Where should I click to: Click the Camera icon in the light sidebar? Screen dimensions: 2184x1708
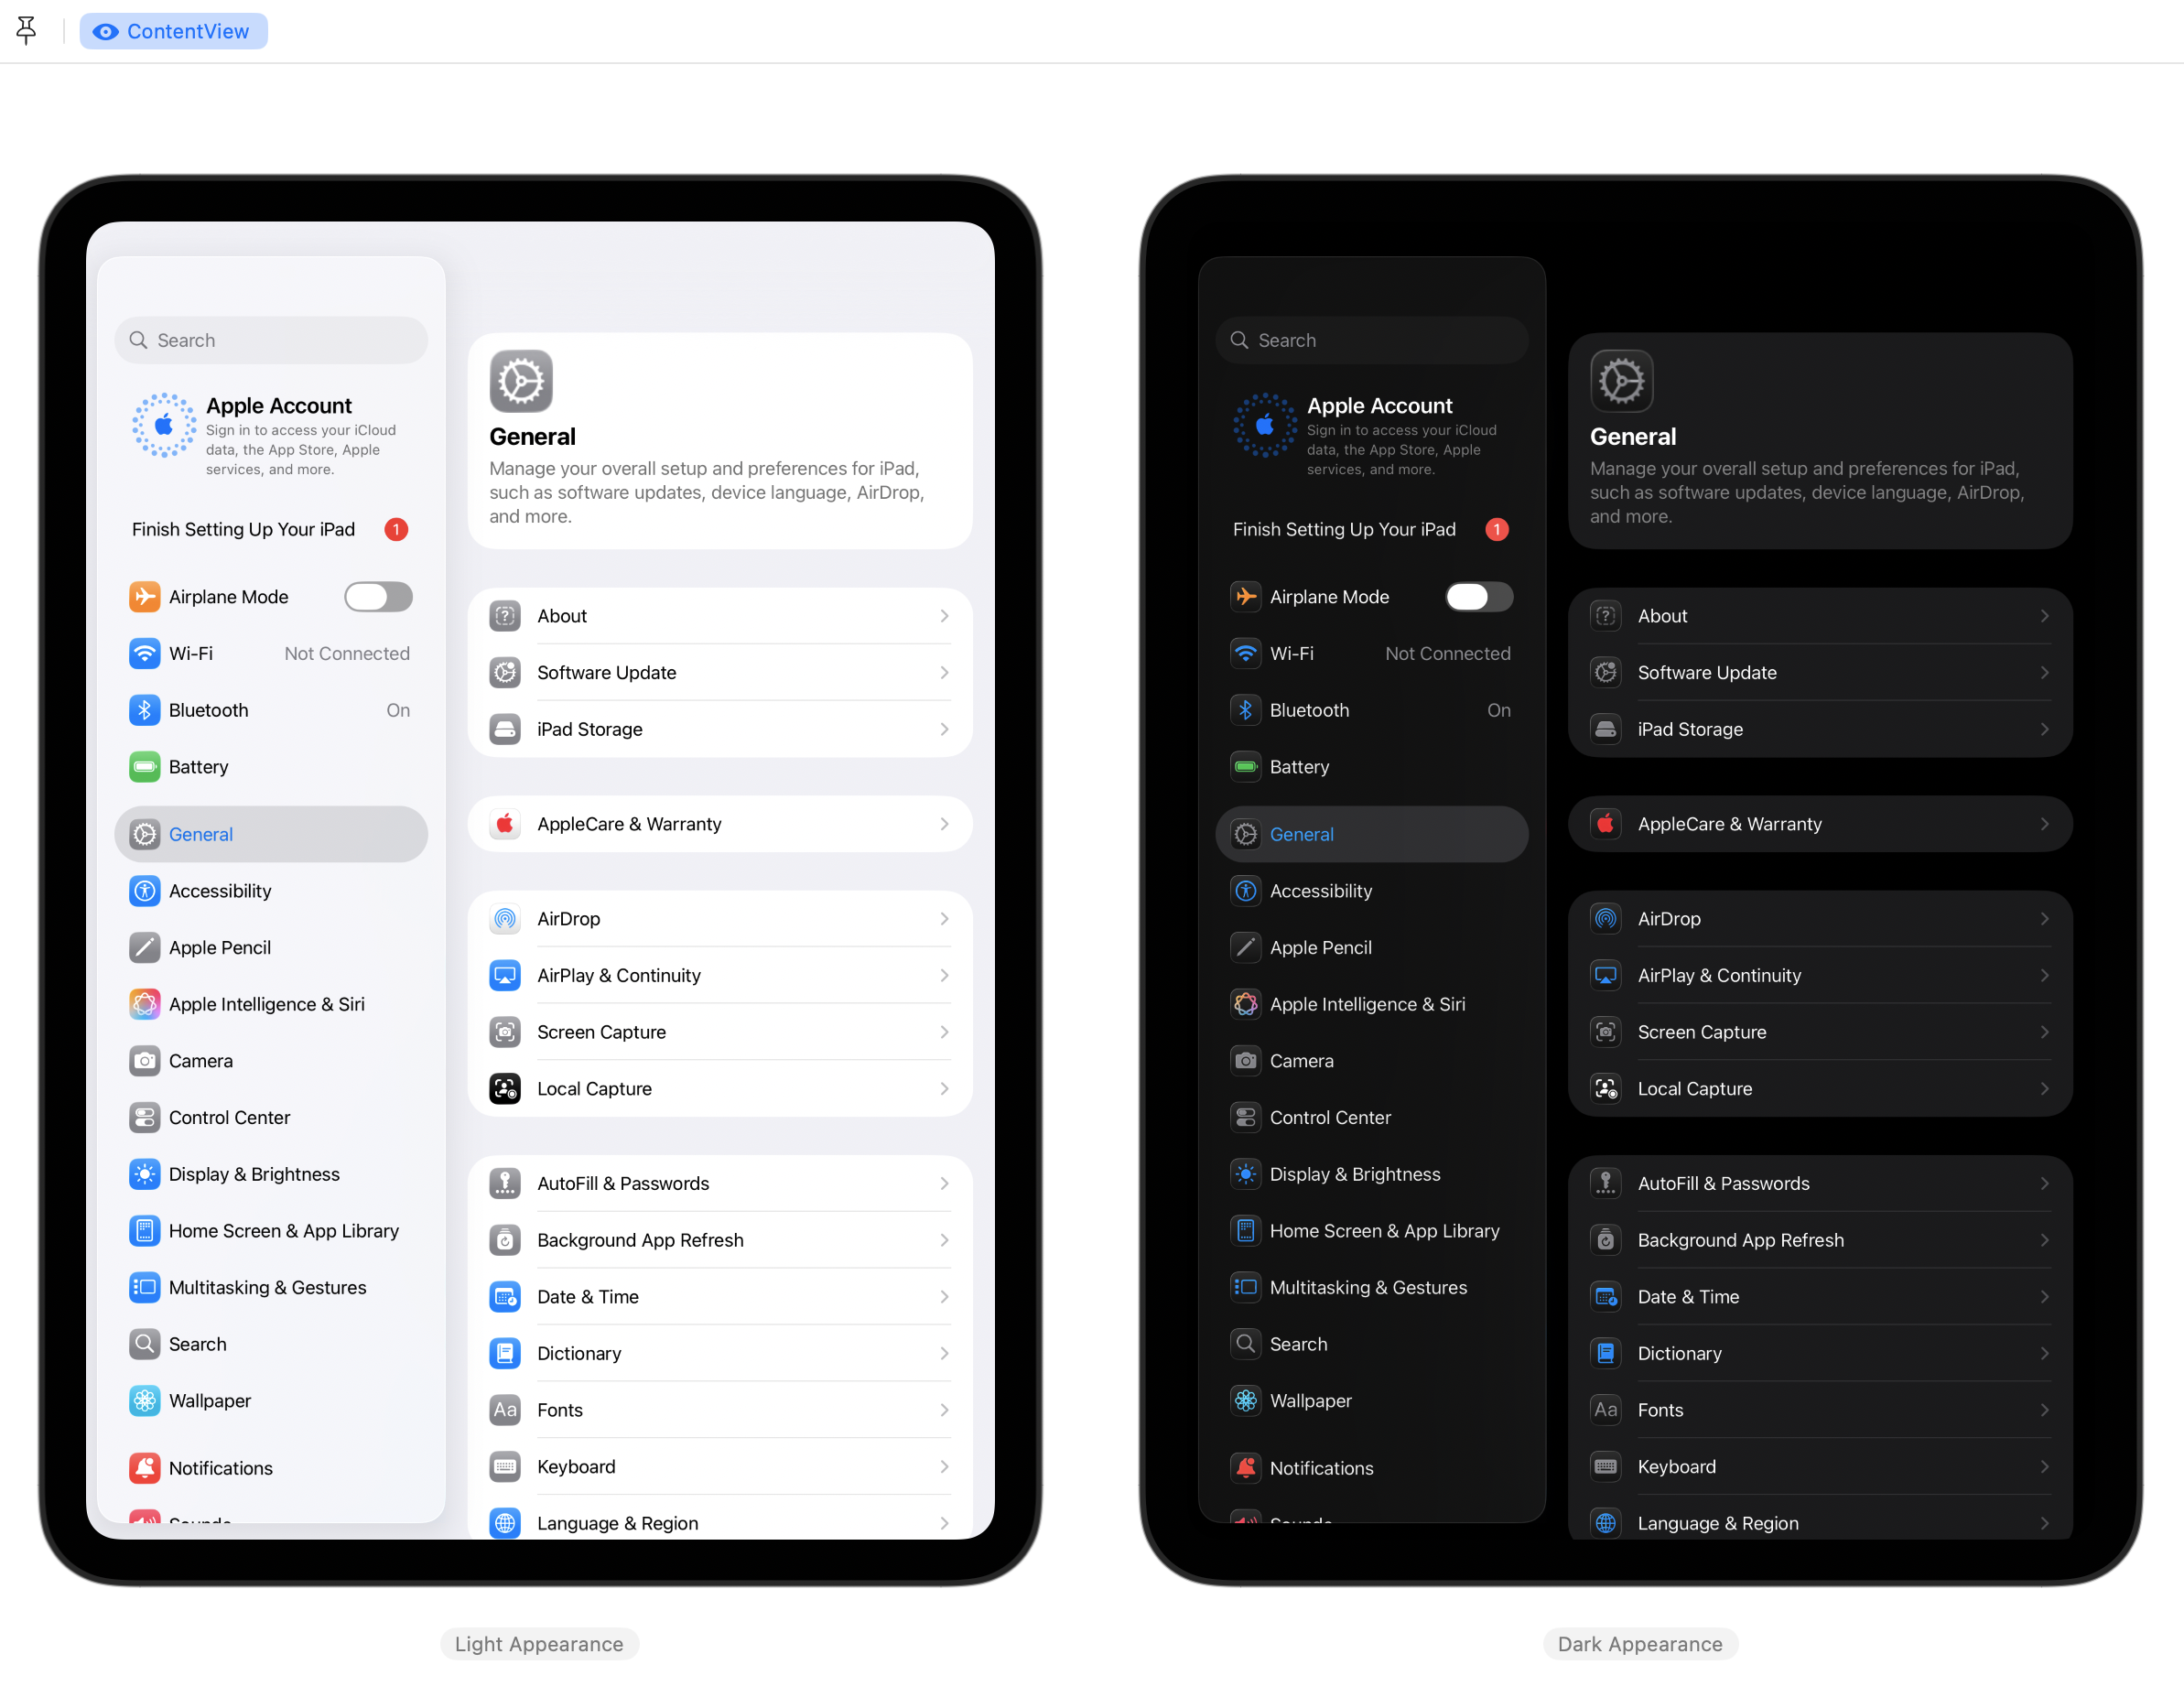coord(145,1061)
